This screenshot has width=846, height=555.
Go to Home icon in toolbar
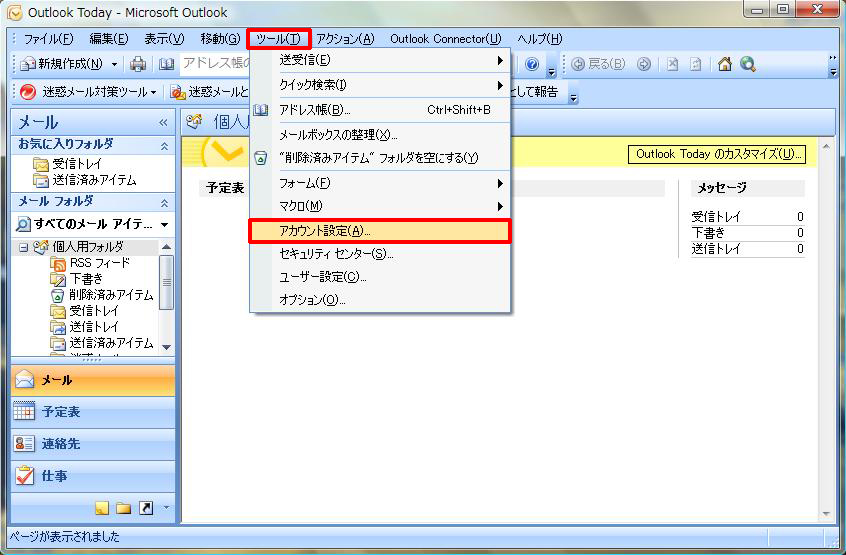725,64
